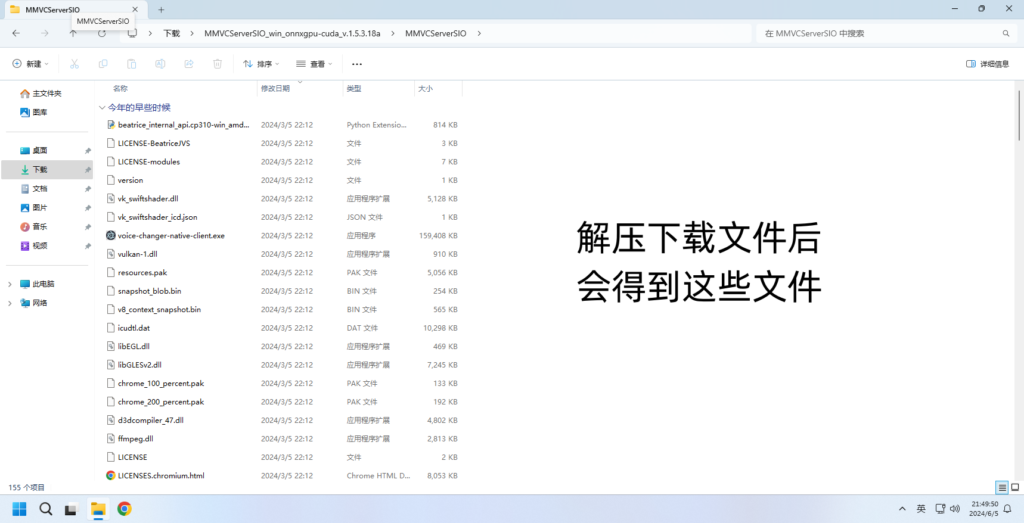Select 下载 in the sidebar
1024x523 pixels.
pos(47,169)
